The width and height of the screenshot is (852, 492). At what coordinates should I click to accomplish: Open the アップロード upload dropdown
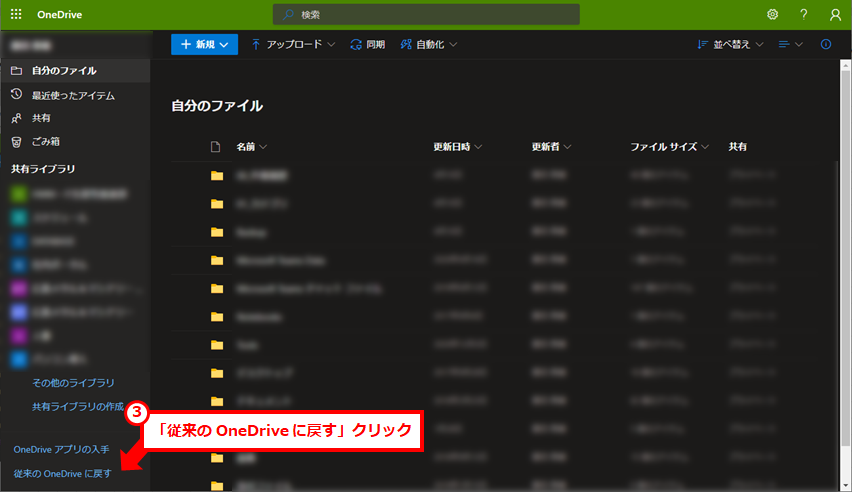pos(293,45)
